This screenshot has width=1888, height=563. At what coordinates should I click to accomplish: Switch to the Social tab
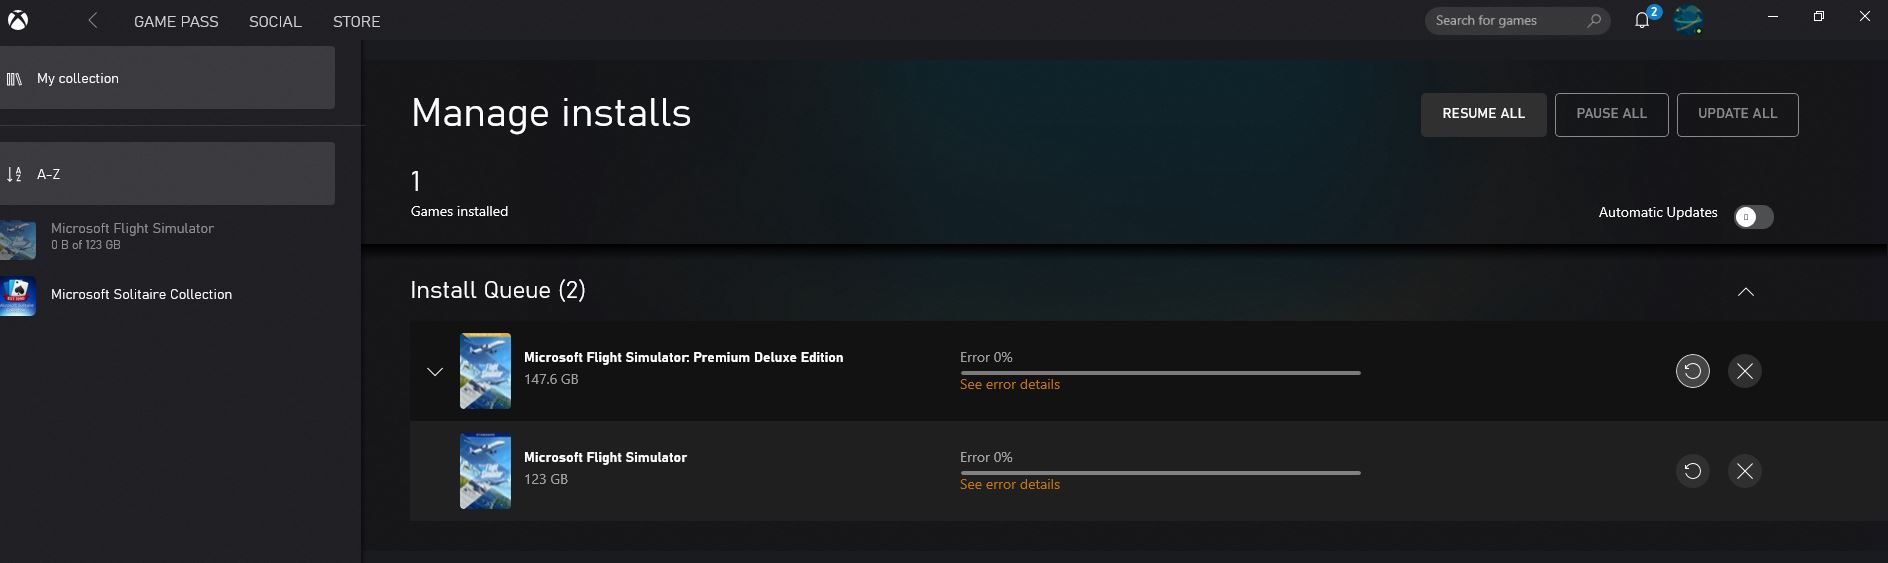(275, 21)
